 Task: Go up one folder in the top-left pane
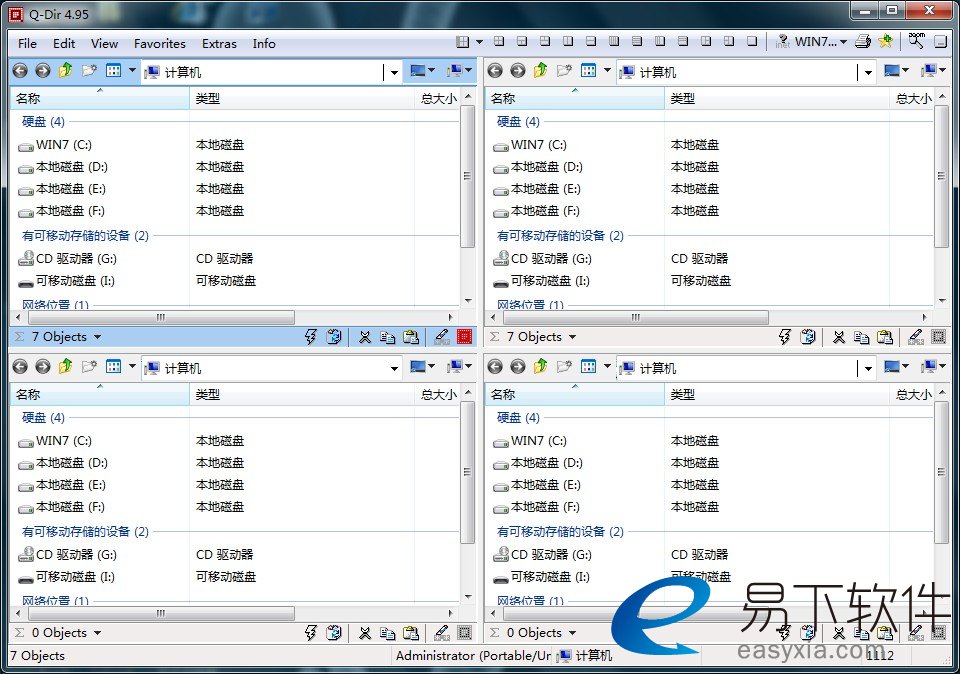[x=66, y=71]
